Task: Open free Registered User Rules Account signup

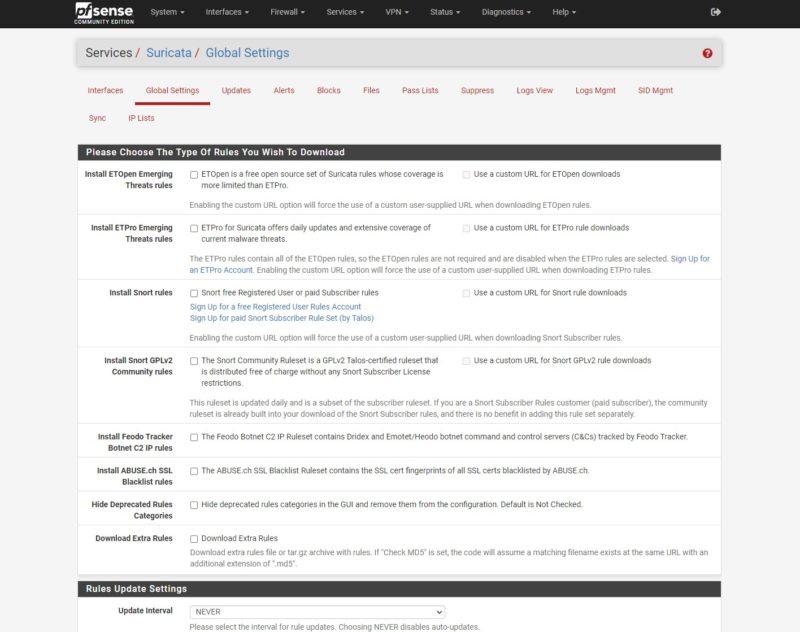Action: pyautogui.click(x=276, y=307)
